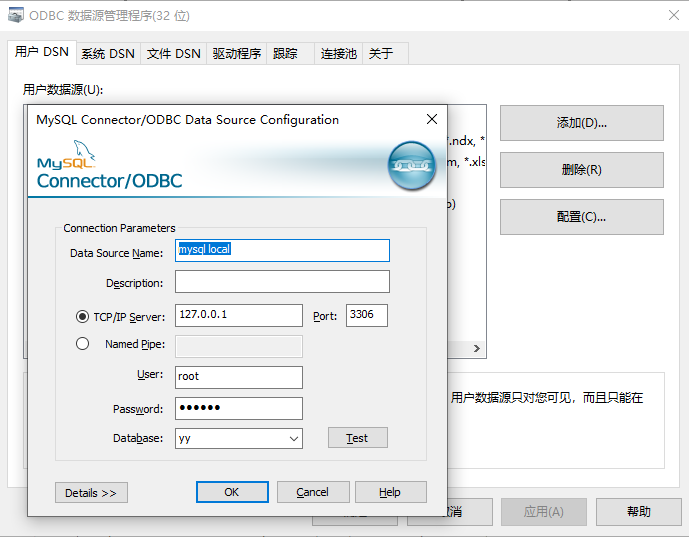Open the Database dropdown list
The width and height of the screenshot is (689, 537).
click(294, 439)
